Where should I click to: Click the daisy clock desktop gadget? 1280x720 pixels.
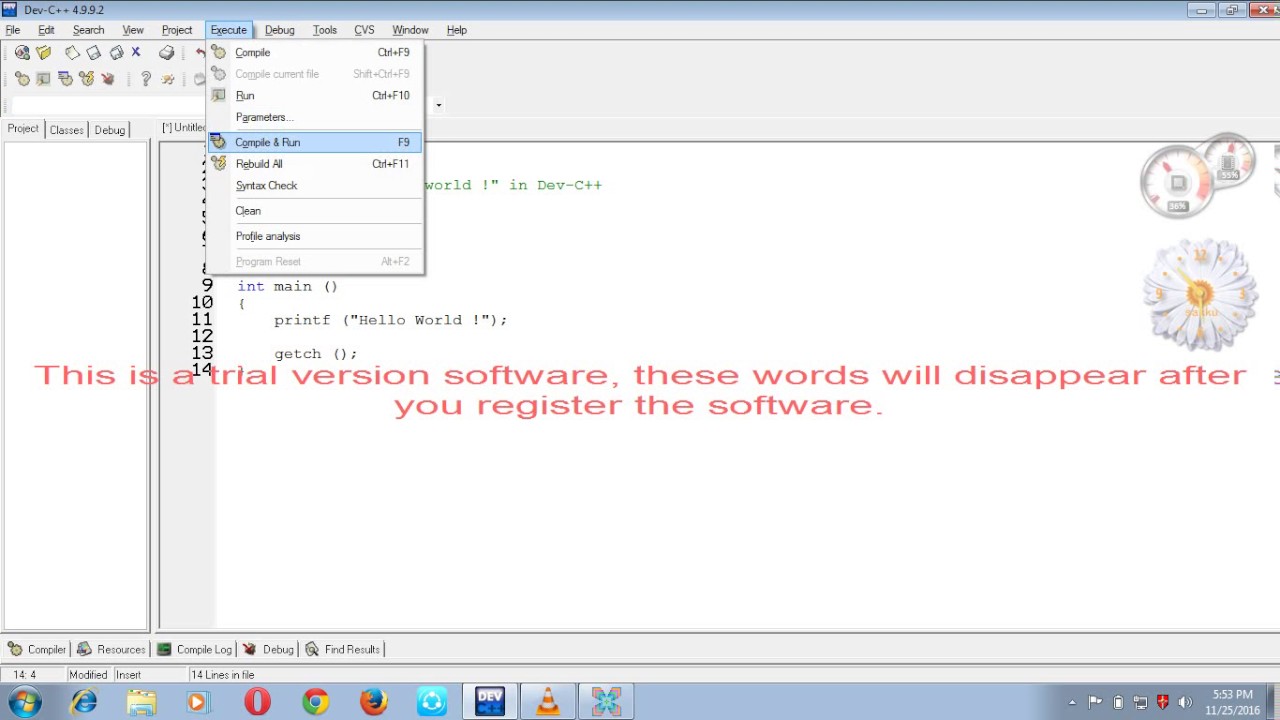pyautogui.click(x=1200, y=294)
